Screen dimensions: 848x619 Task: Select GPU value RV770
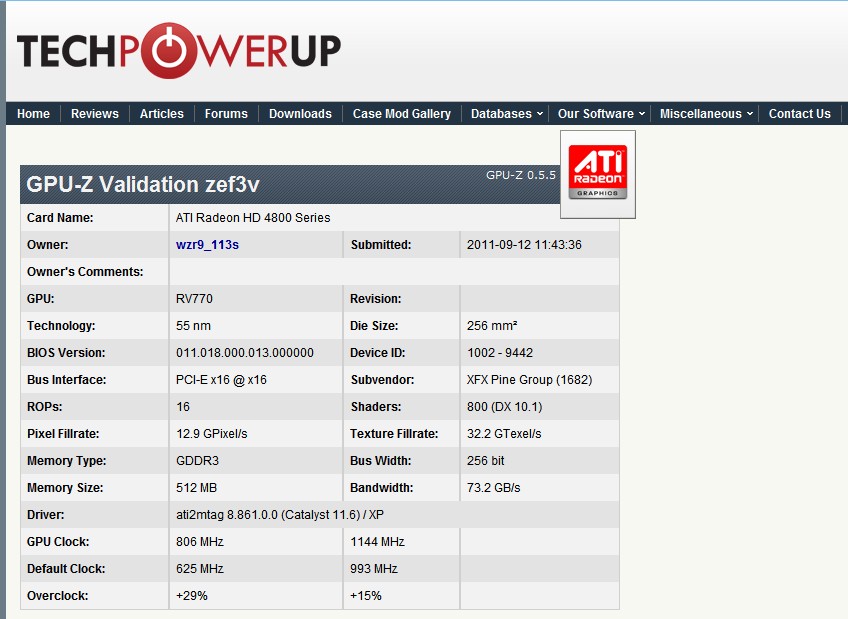[x=194, y=298]
